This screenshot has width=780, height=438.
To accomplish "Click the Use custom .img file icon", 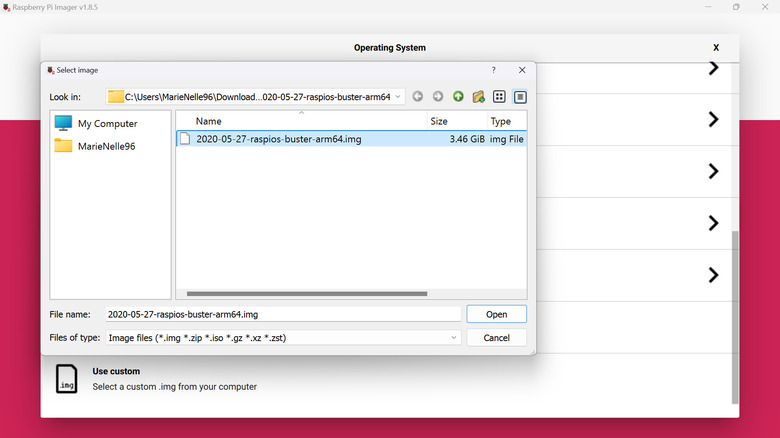I will [x=66, y=379].
